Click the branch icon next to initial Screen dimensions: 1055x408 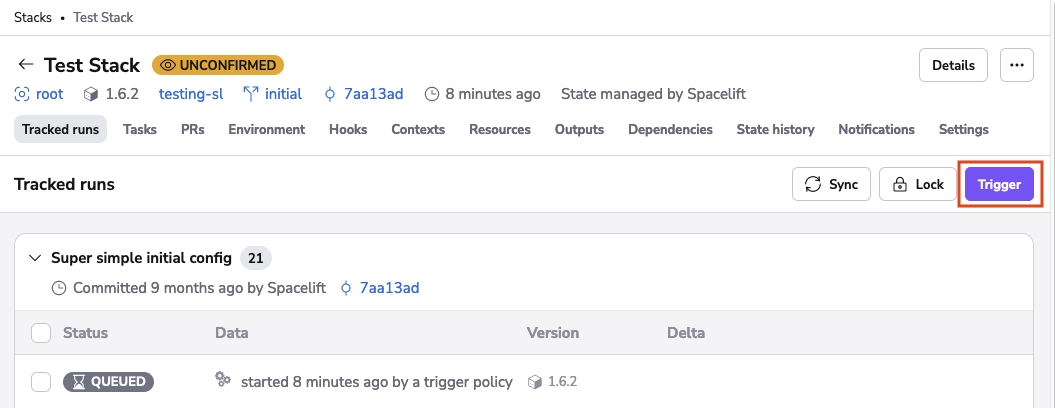250,94
